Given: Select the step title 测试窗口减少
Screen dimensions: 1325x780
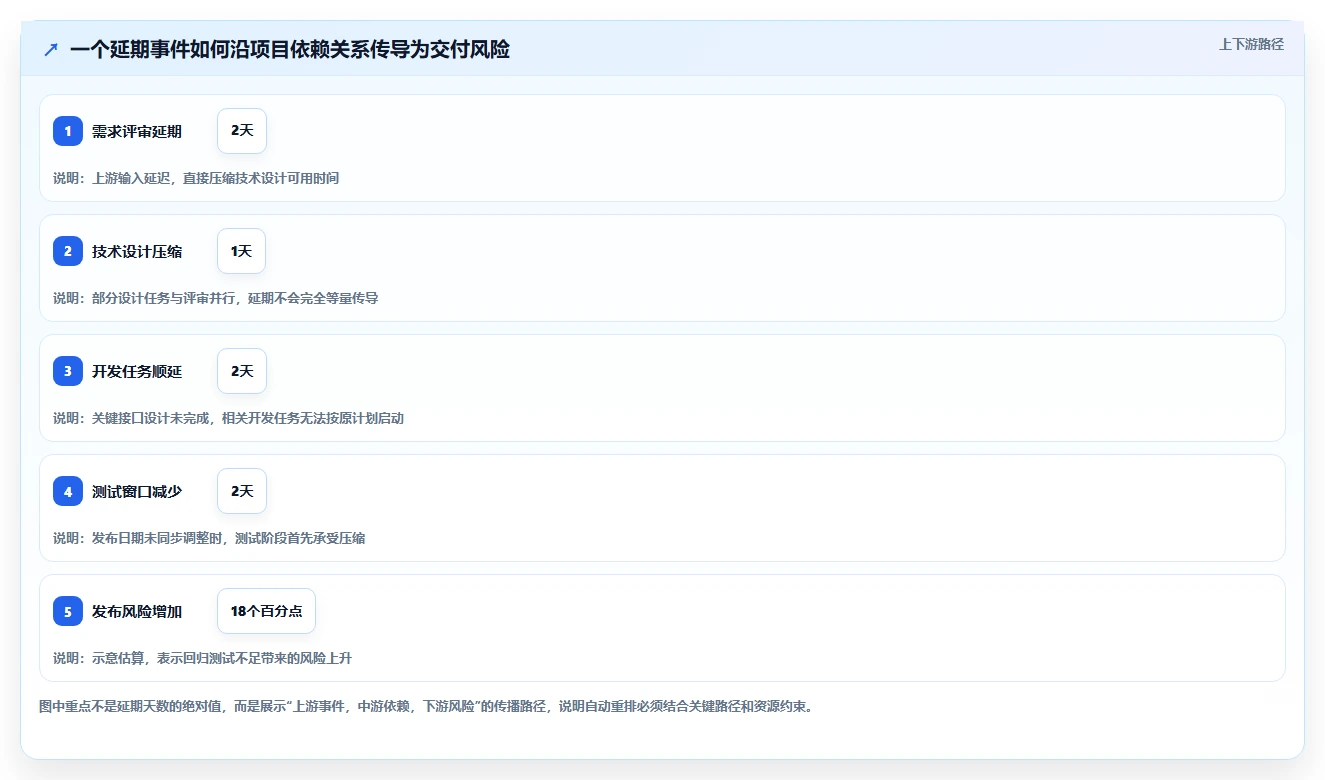Looking at the screenshot, I should click(137, 491).
